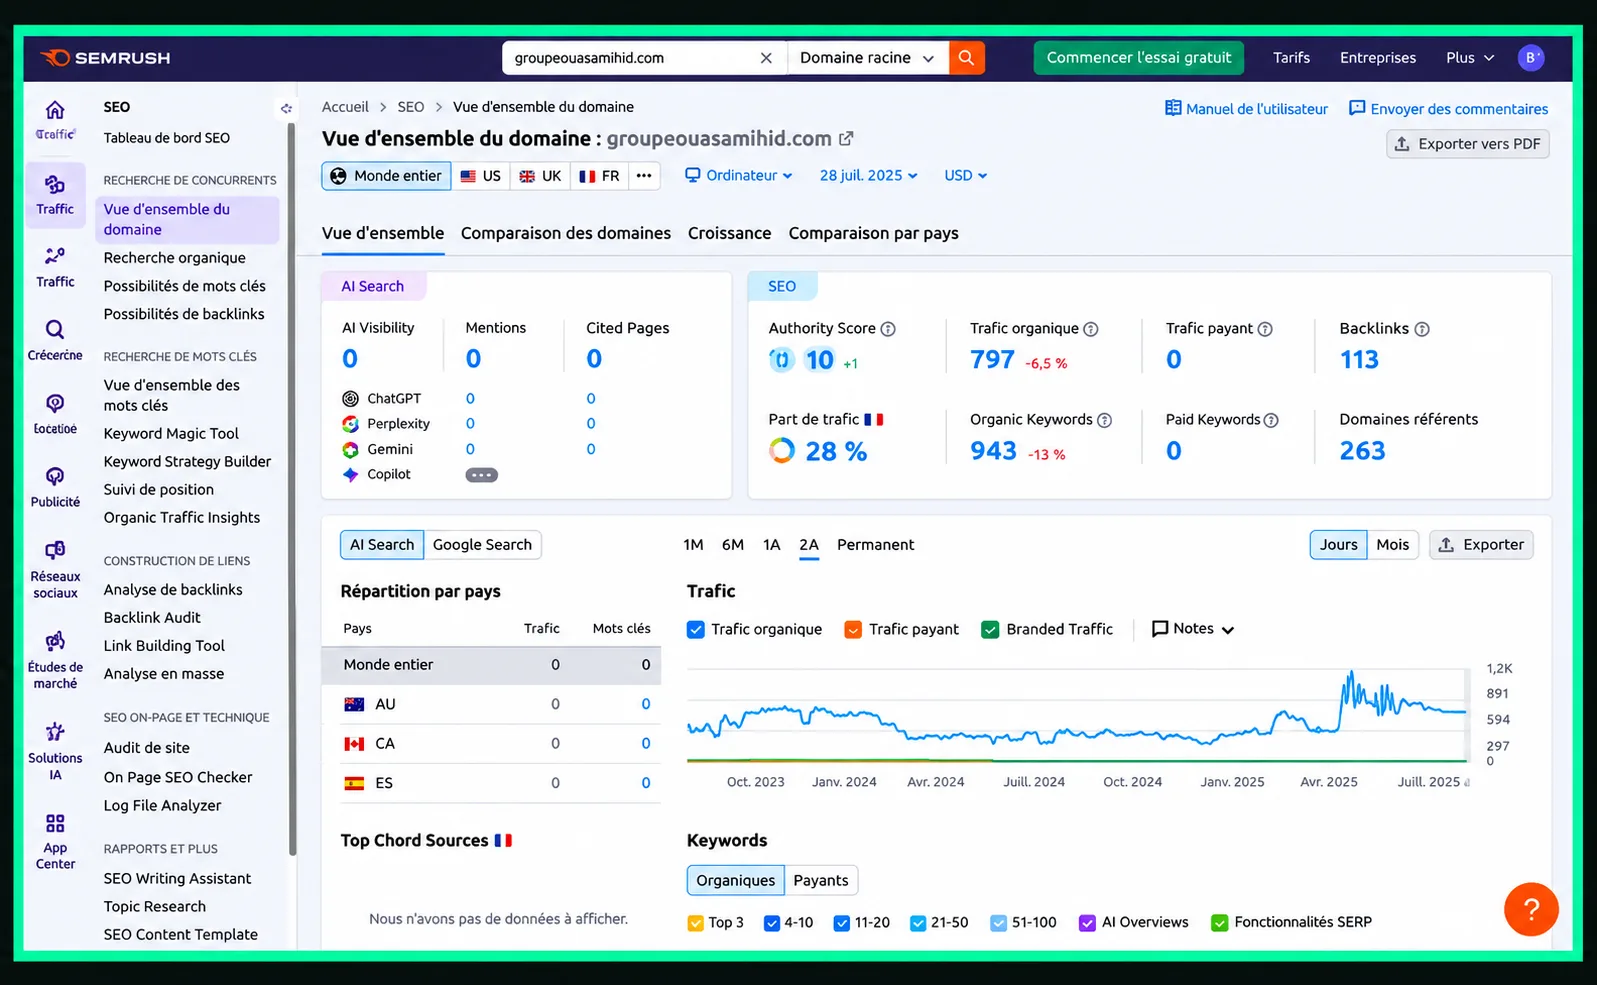Show more country options ellipsis
The height and width of the screenshot is (985, 1597).
point(644,176)
